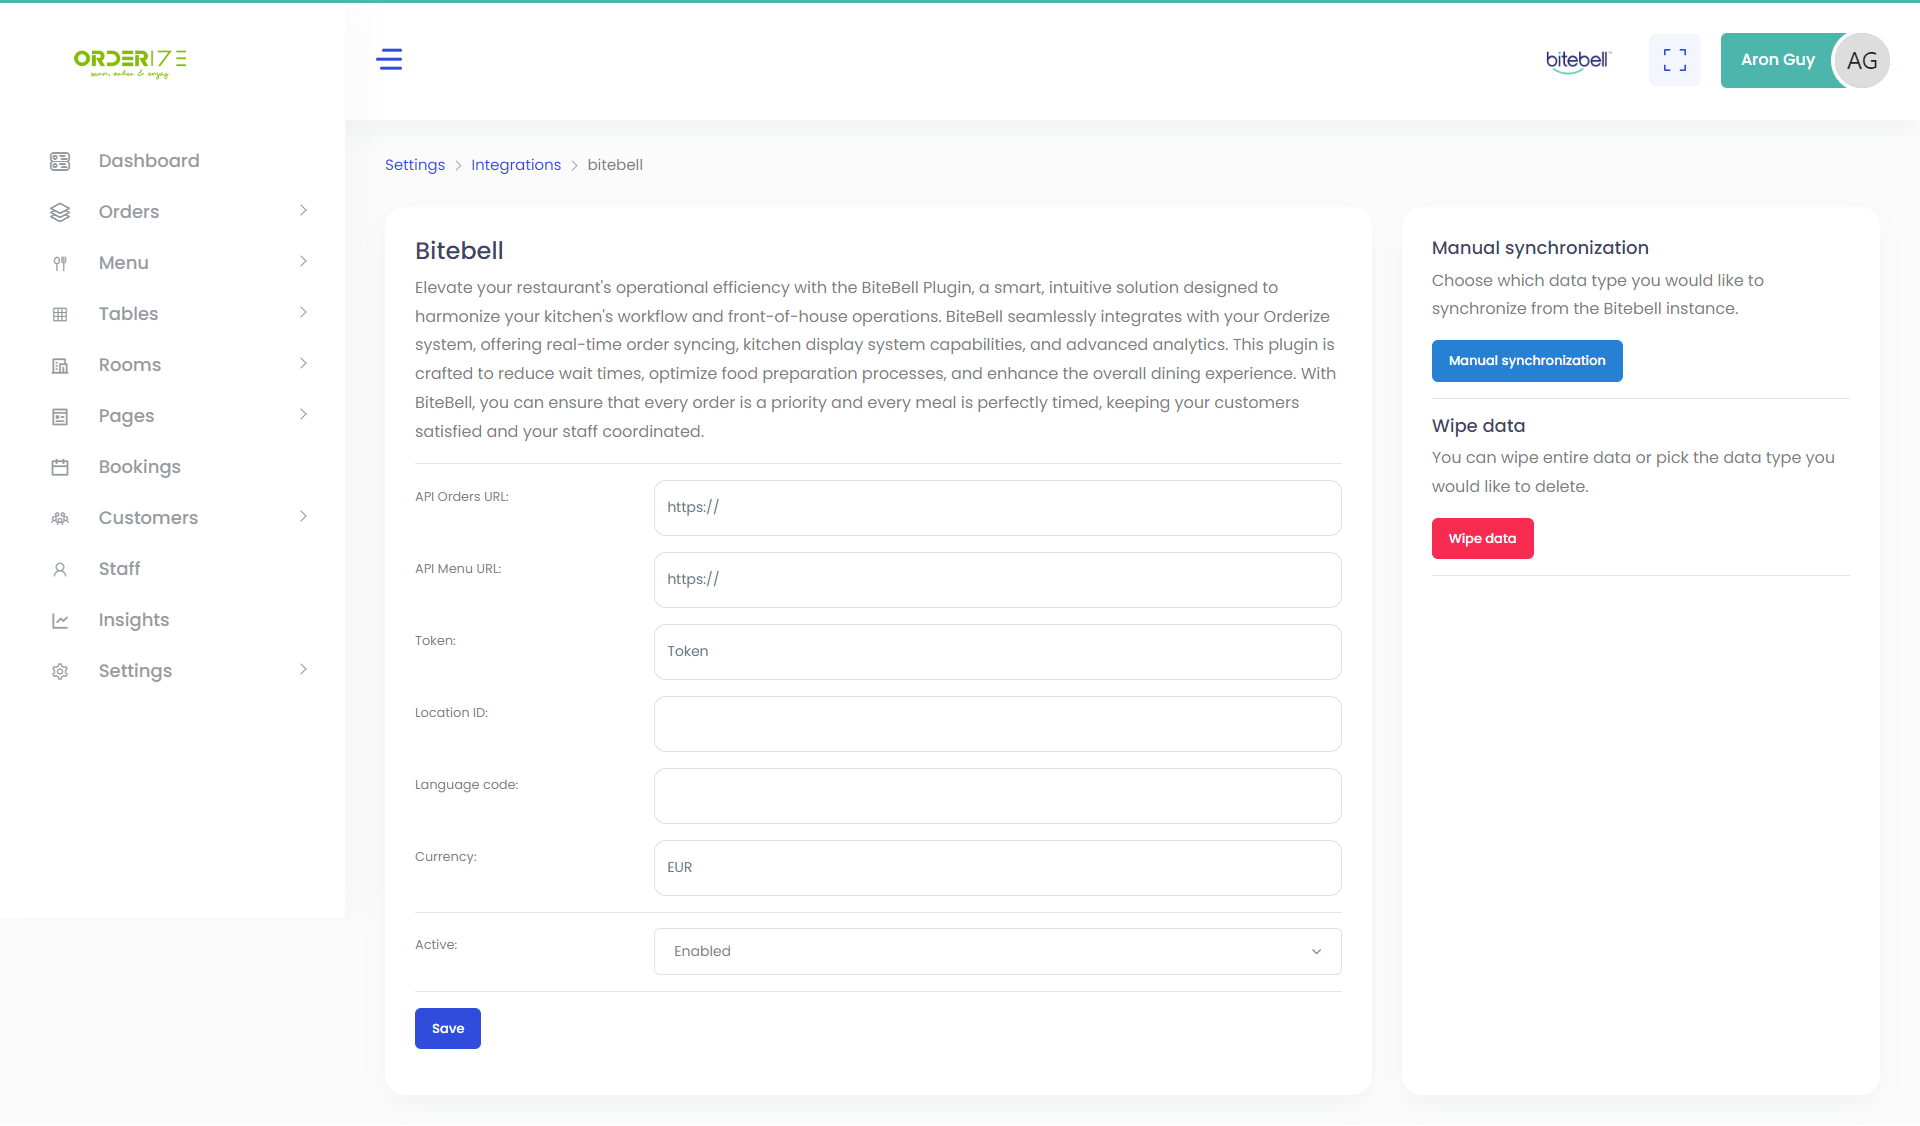
Task: Focus the API Menu URL field
Action: pyautogui.click(x=997, y=580)
